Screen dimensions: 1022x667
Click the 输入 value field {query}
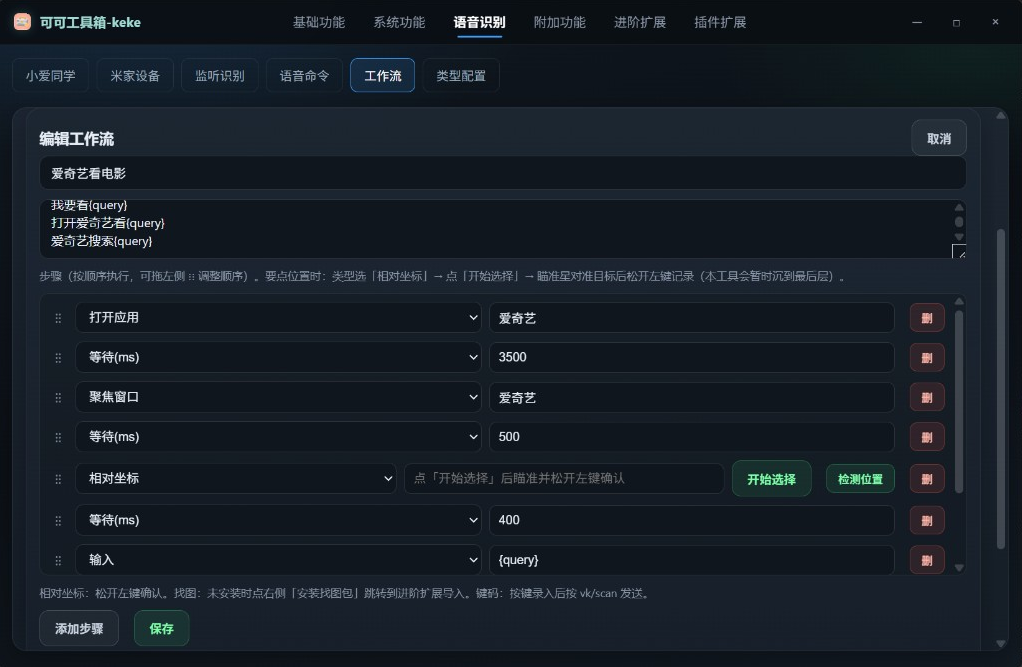(692, 560)
